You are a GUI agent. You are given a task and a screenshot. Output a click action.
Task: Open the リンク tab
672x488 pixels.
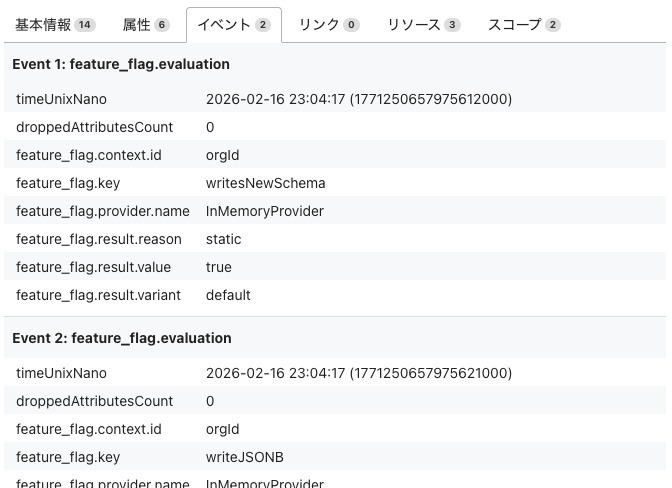[329, 25]
